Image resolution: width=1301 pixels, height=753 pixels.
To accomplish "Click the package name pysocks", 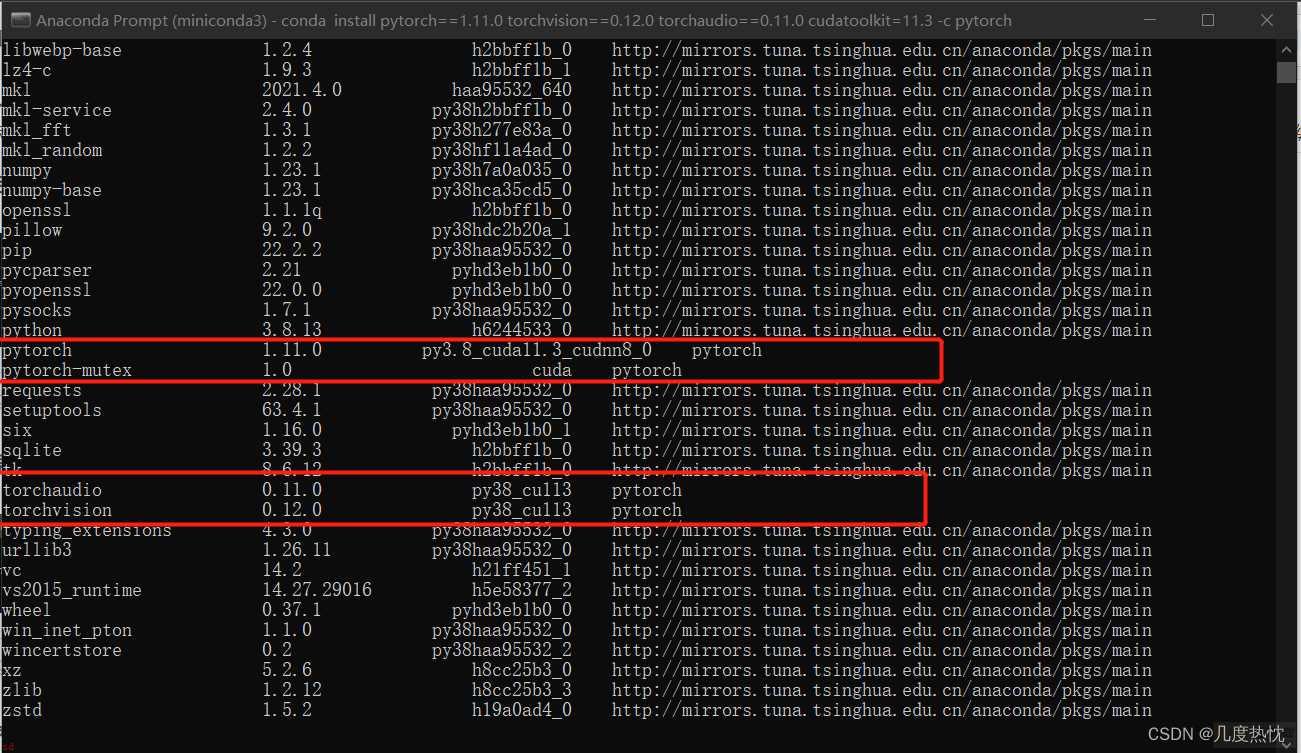I will coord(37,310).
